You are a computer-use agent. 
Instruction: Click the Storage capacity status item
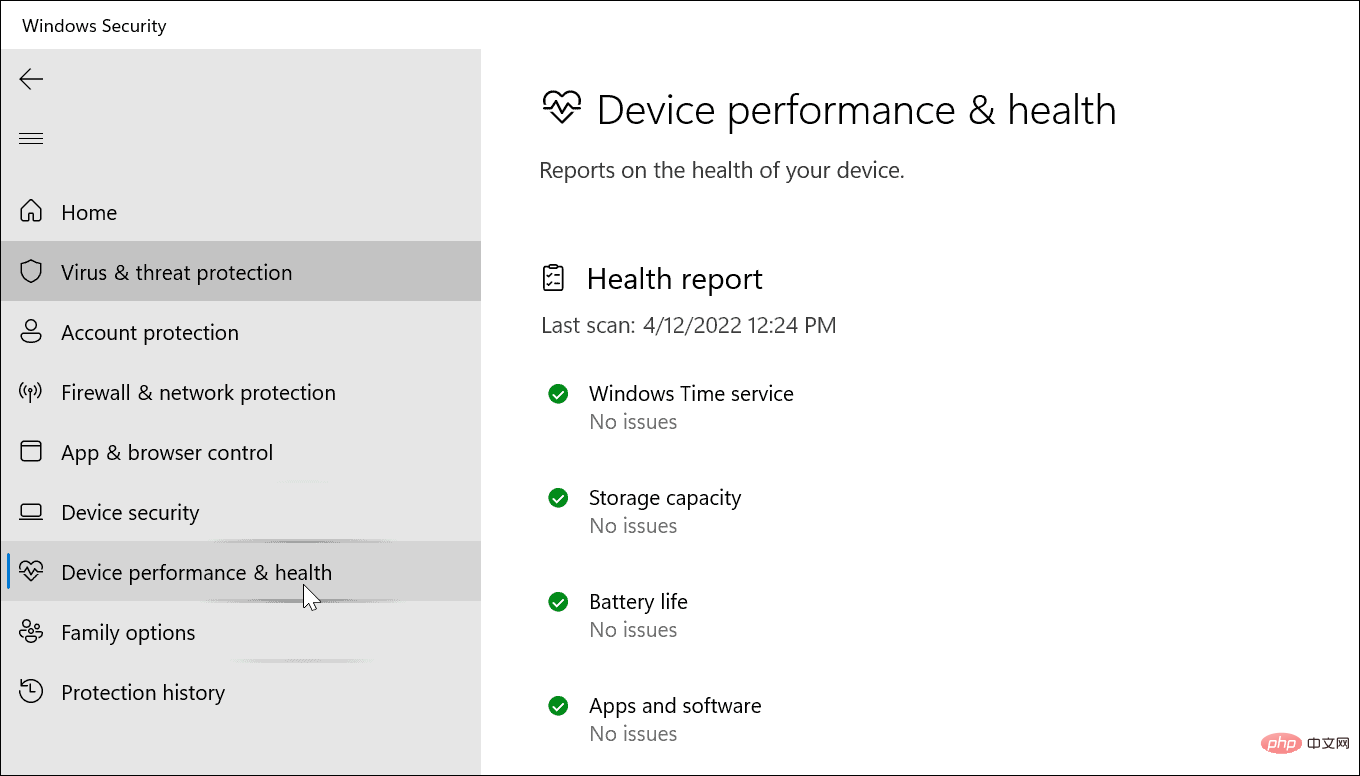[664, 497]
